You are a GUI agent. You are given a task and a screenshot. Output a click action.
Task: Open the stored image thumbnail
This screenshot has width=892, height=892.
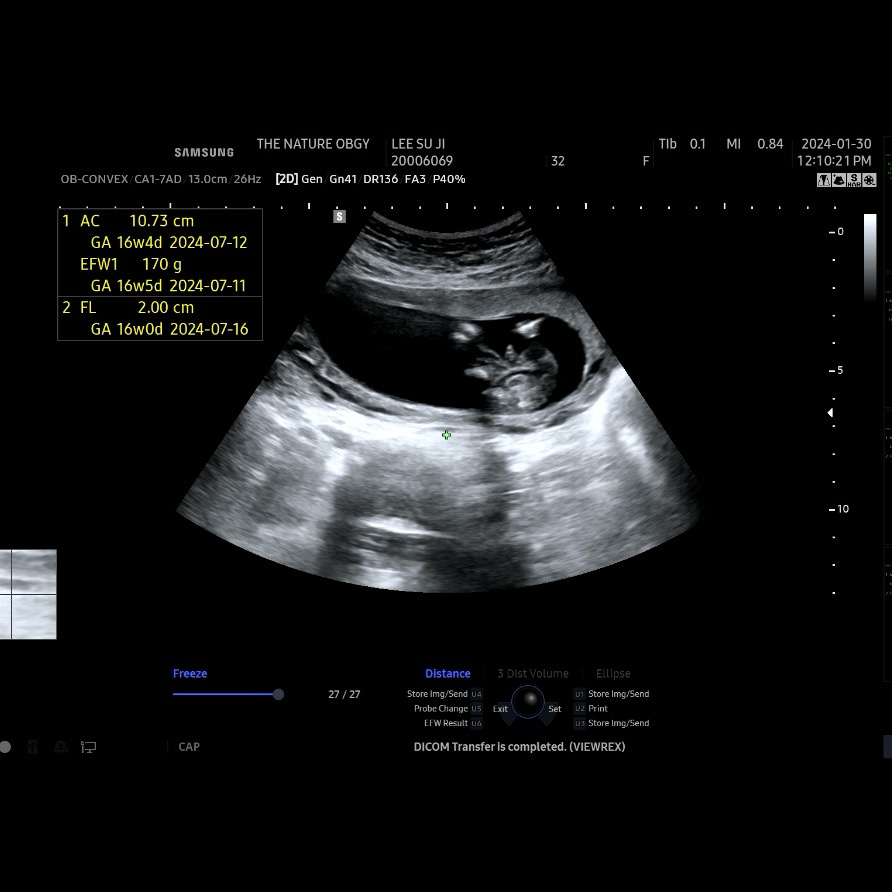coord(28,594)
